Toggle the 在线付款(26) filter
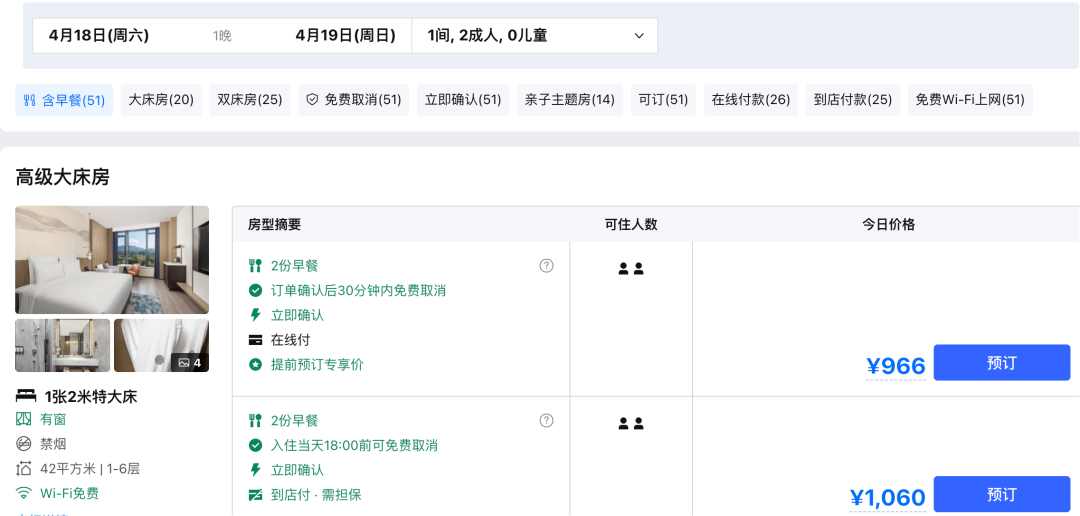 click(751, 100)
